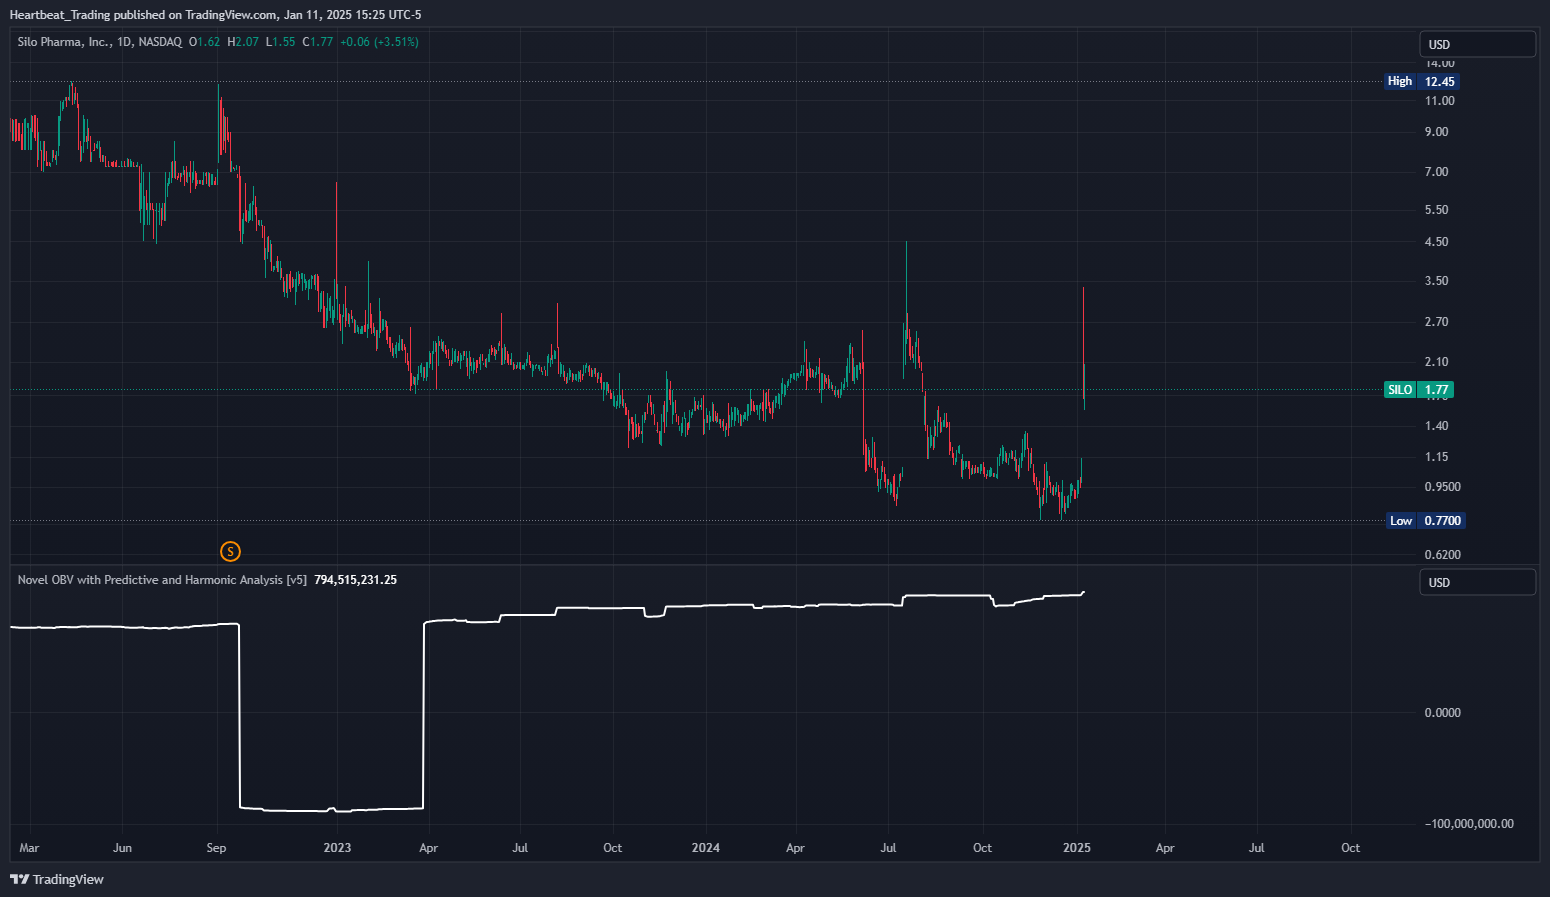
Task: Open the USD selector on the OBV pane
Action: pos(1477,582)
